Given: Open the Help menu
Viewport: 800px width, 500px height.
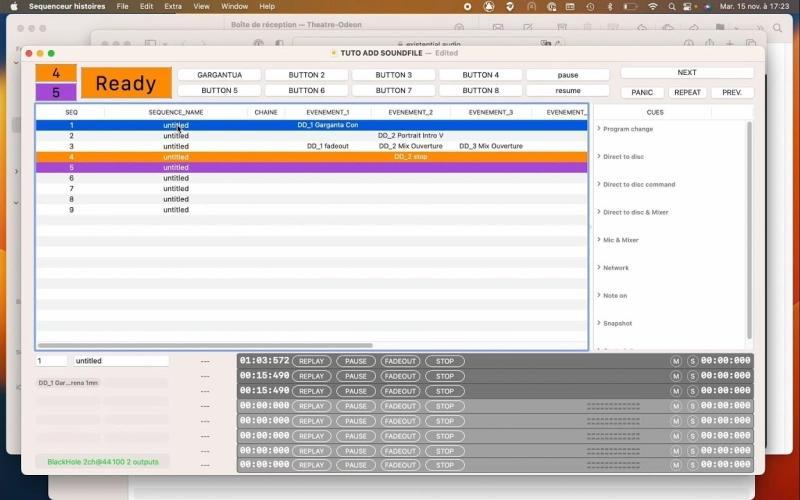Looking at the screenshot, I should click(267, 7).
